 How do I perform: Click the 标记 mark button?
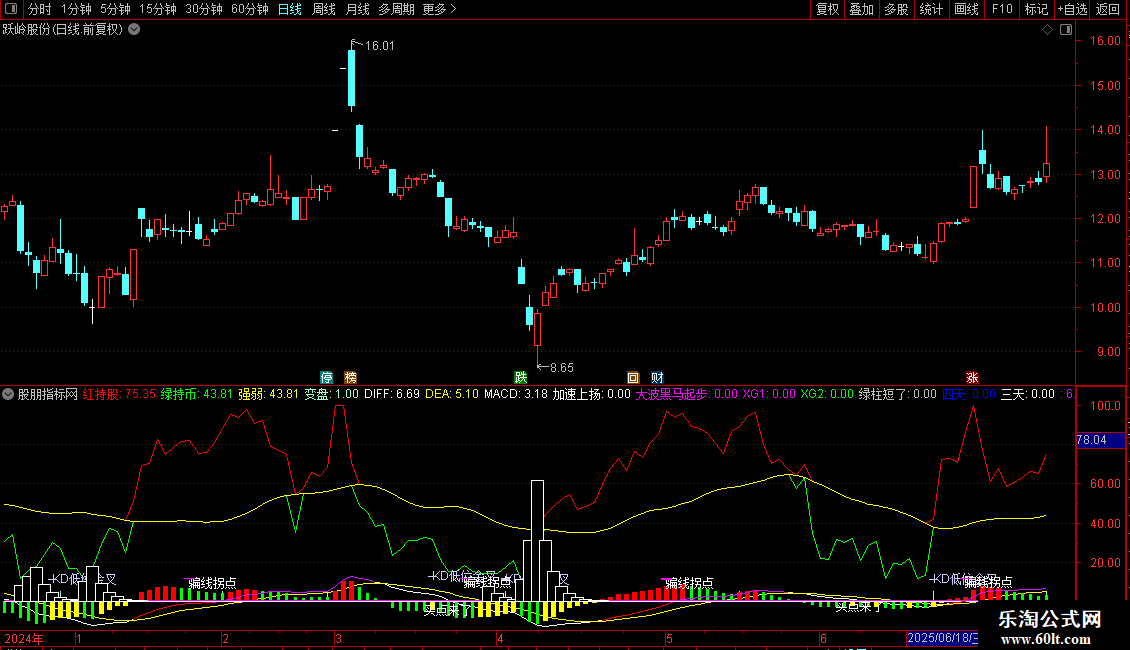1036,9
